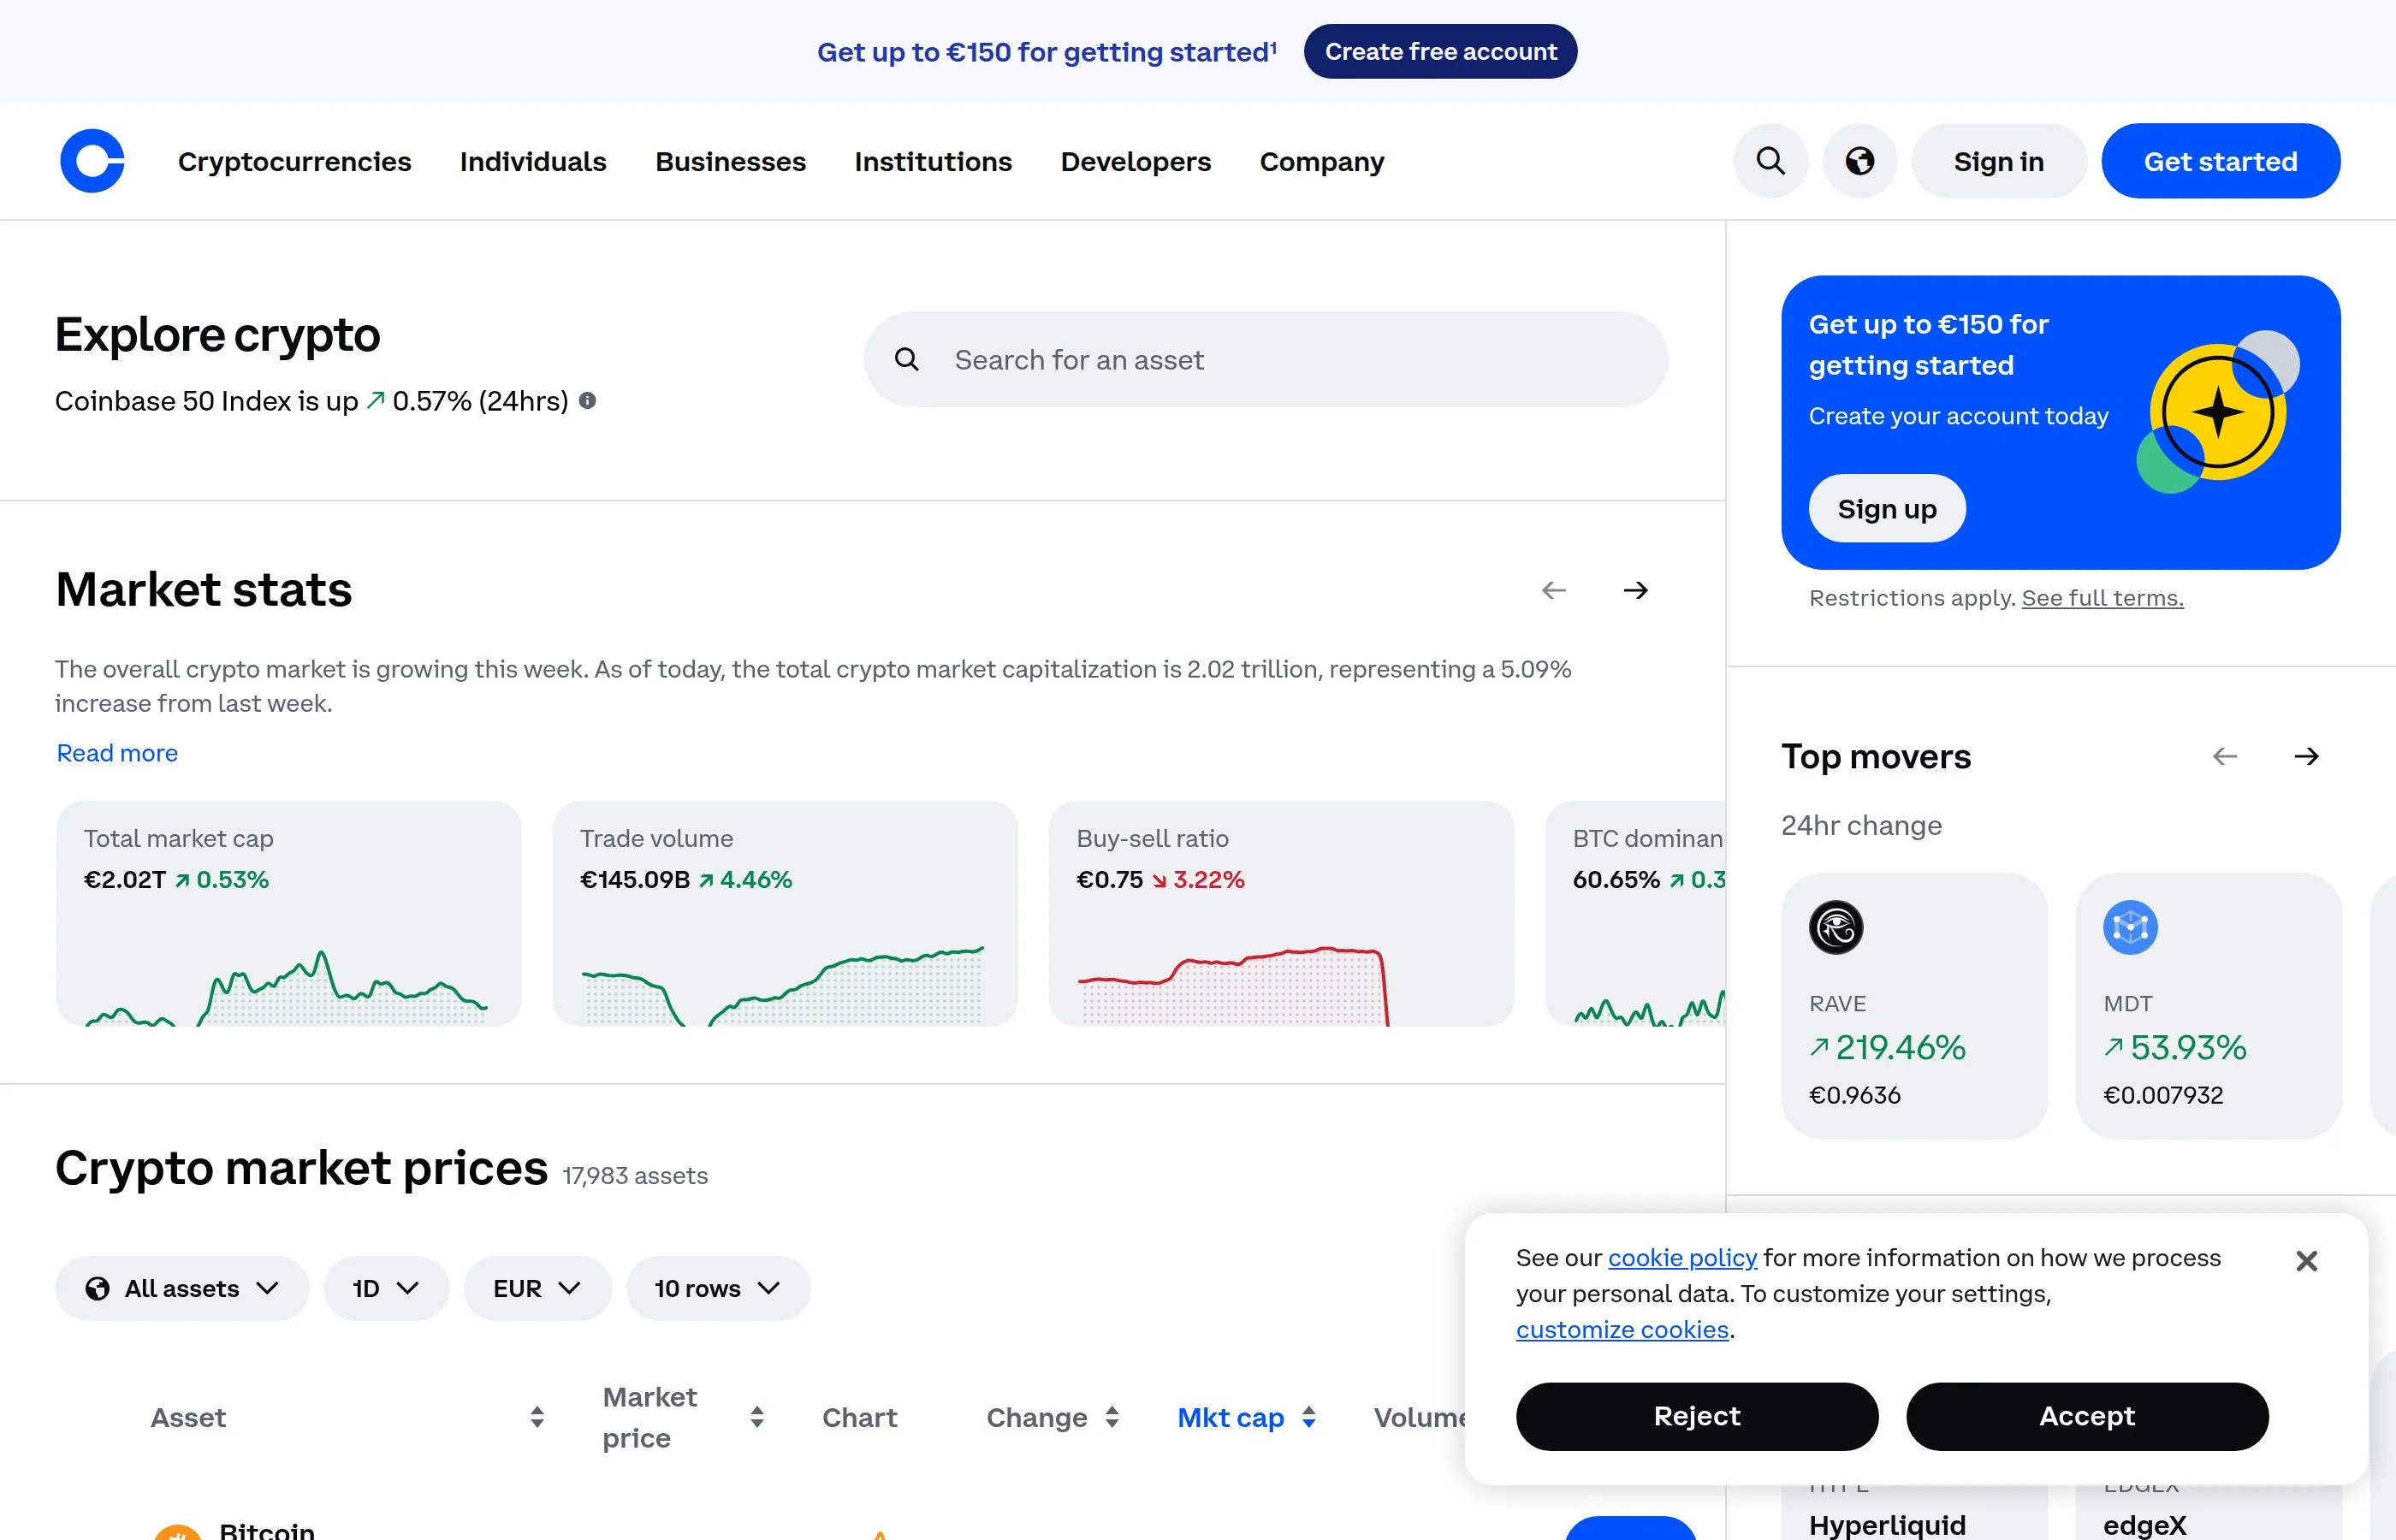Advance Market stats with right arrow

(x=1636, y=590)
